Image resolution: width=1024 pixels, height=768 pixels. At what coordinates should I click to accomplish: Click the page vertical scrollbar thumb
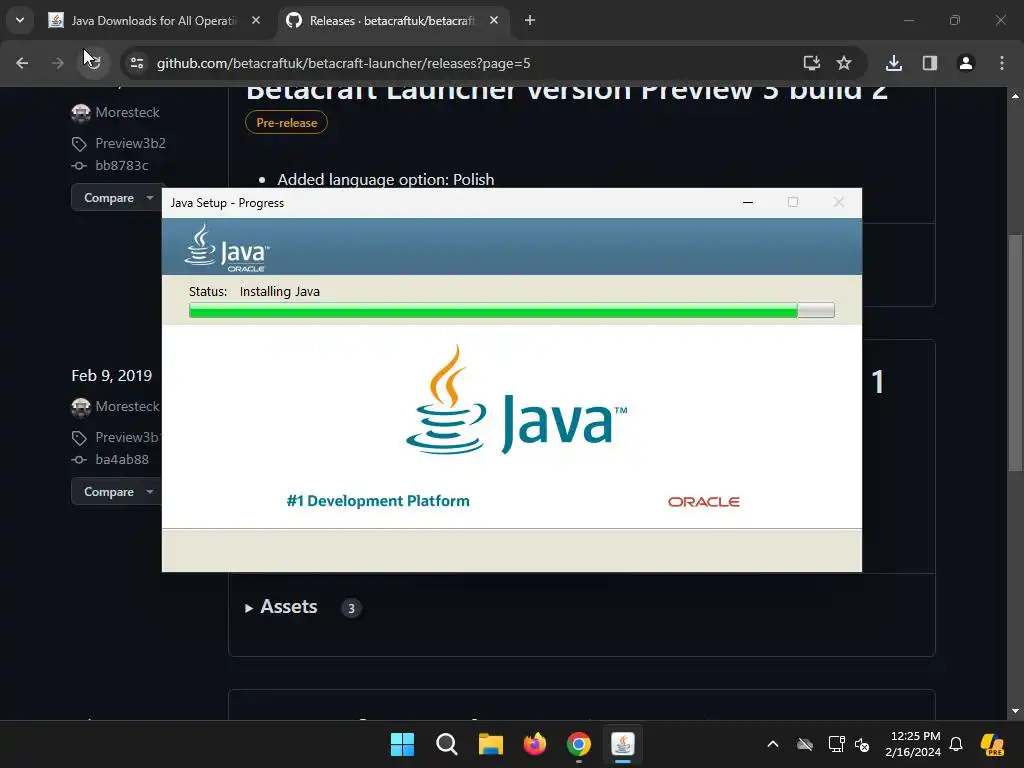1015,351
